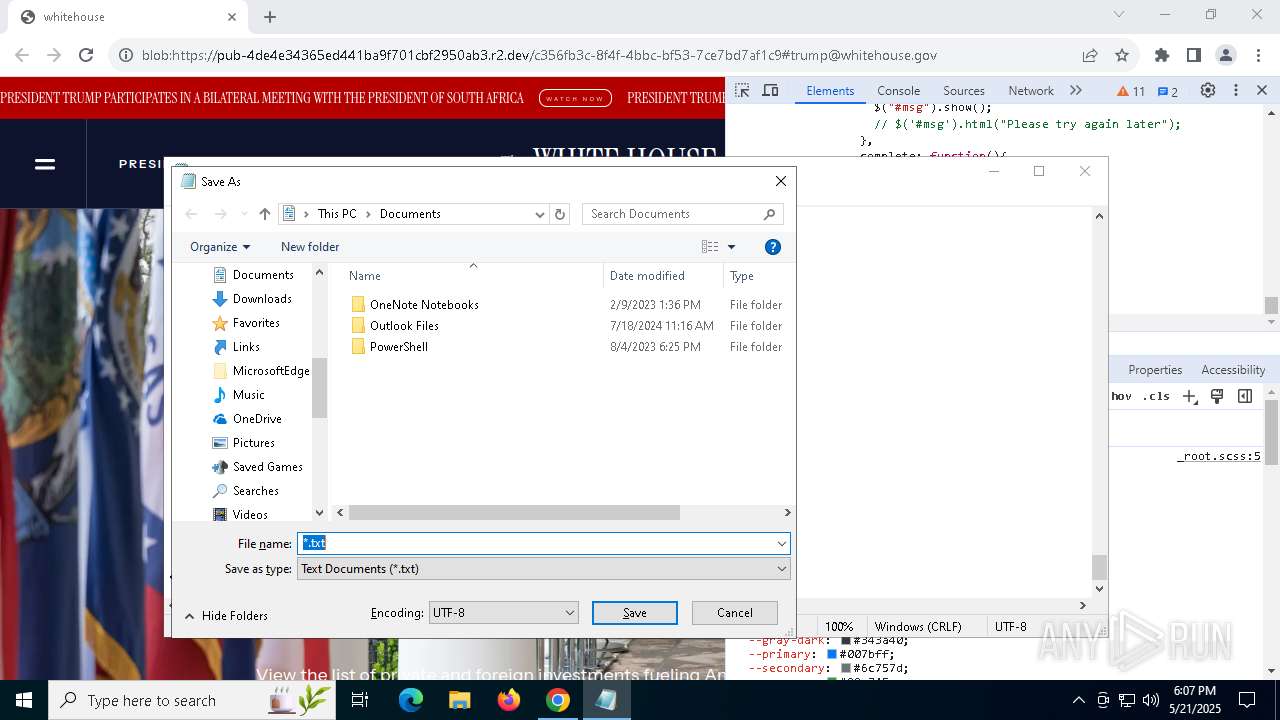The image size is (1280, 720).
Task: Open Chrome three-dot menu
Action: tap(1258, 56)
